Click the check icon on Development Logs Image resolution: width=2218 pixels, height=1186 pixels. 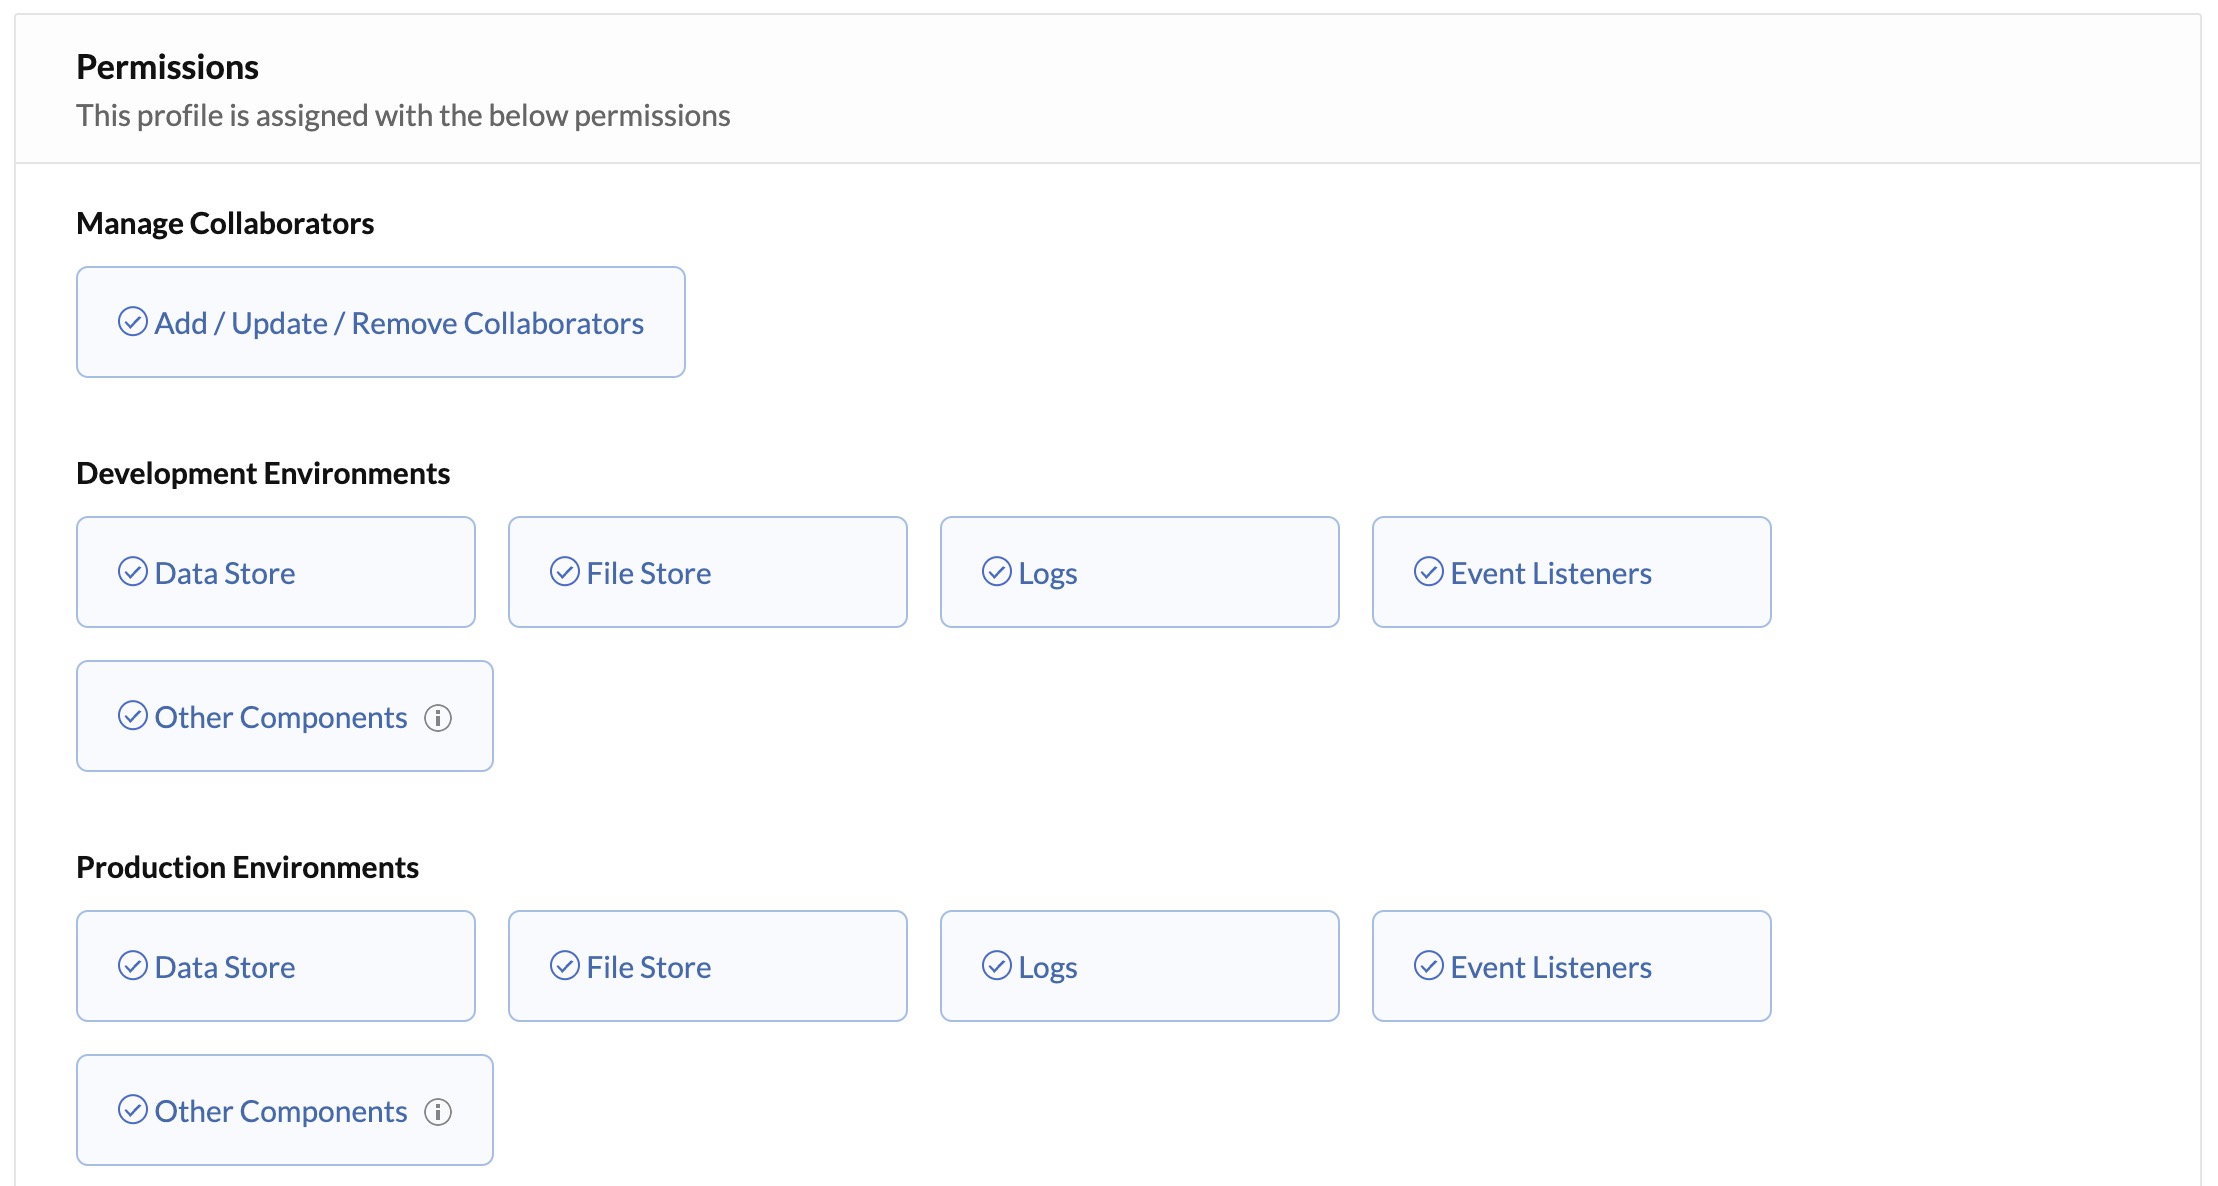pos(996,572)
